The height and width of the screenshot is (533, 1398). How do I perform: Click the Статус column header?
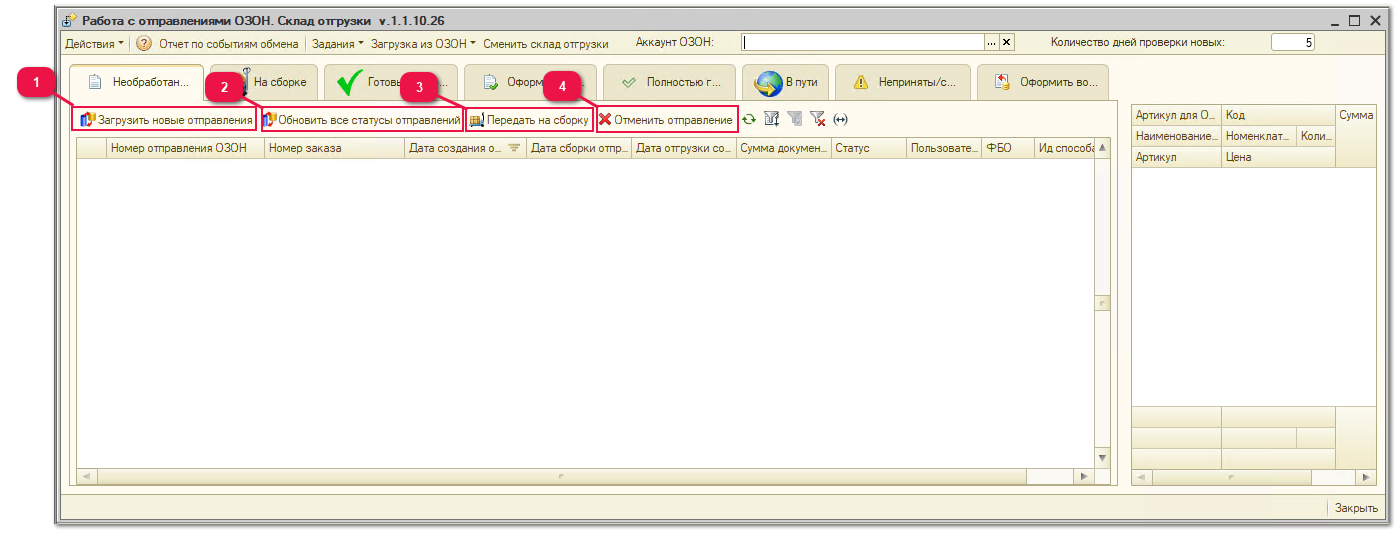pyautogui.click(x=869, y=148)
